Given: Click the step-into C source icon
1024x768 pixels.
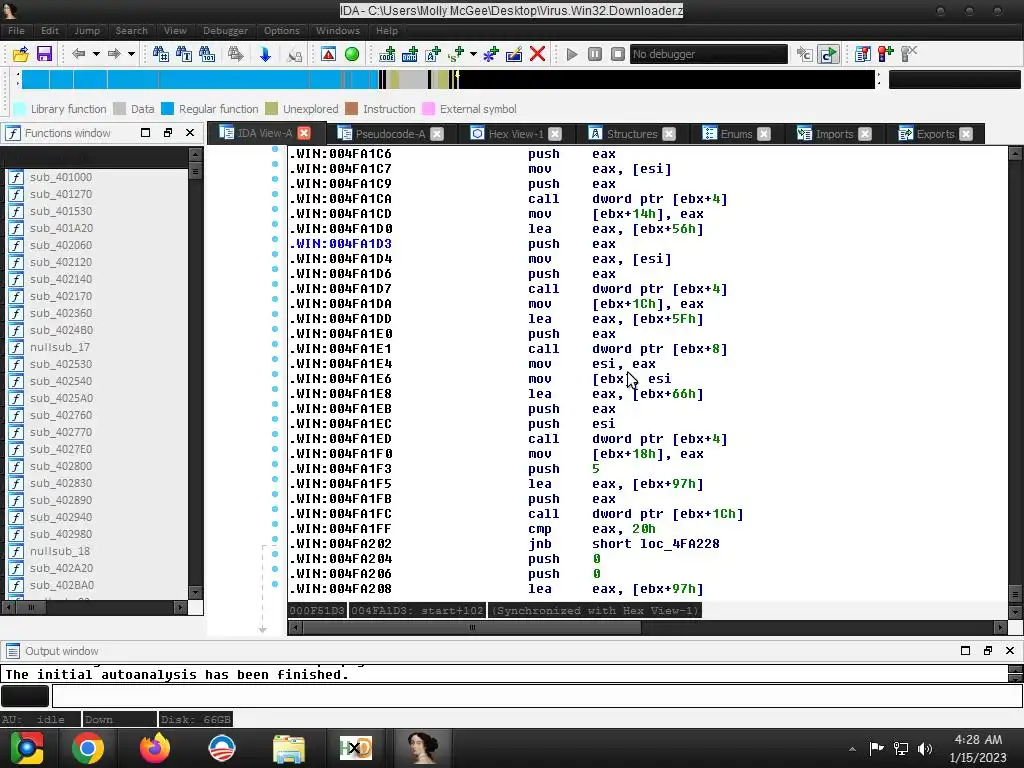Looking at the screenshot, I should click(x=805, y=54).
